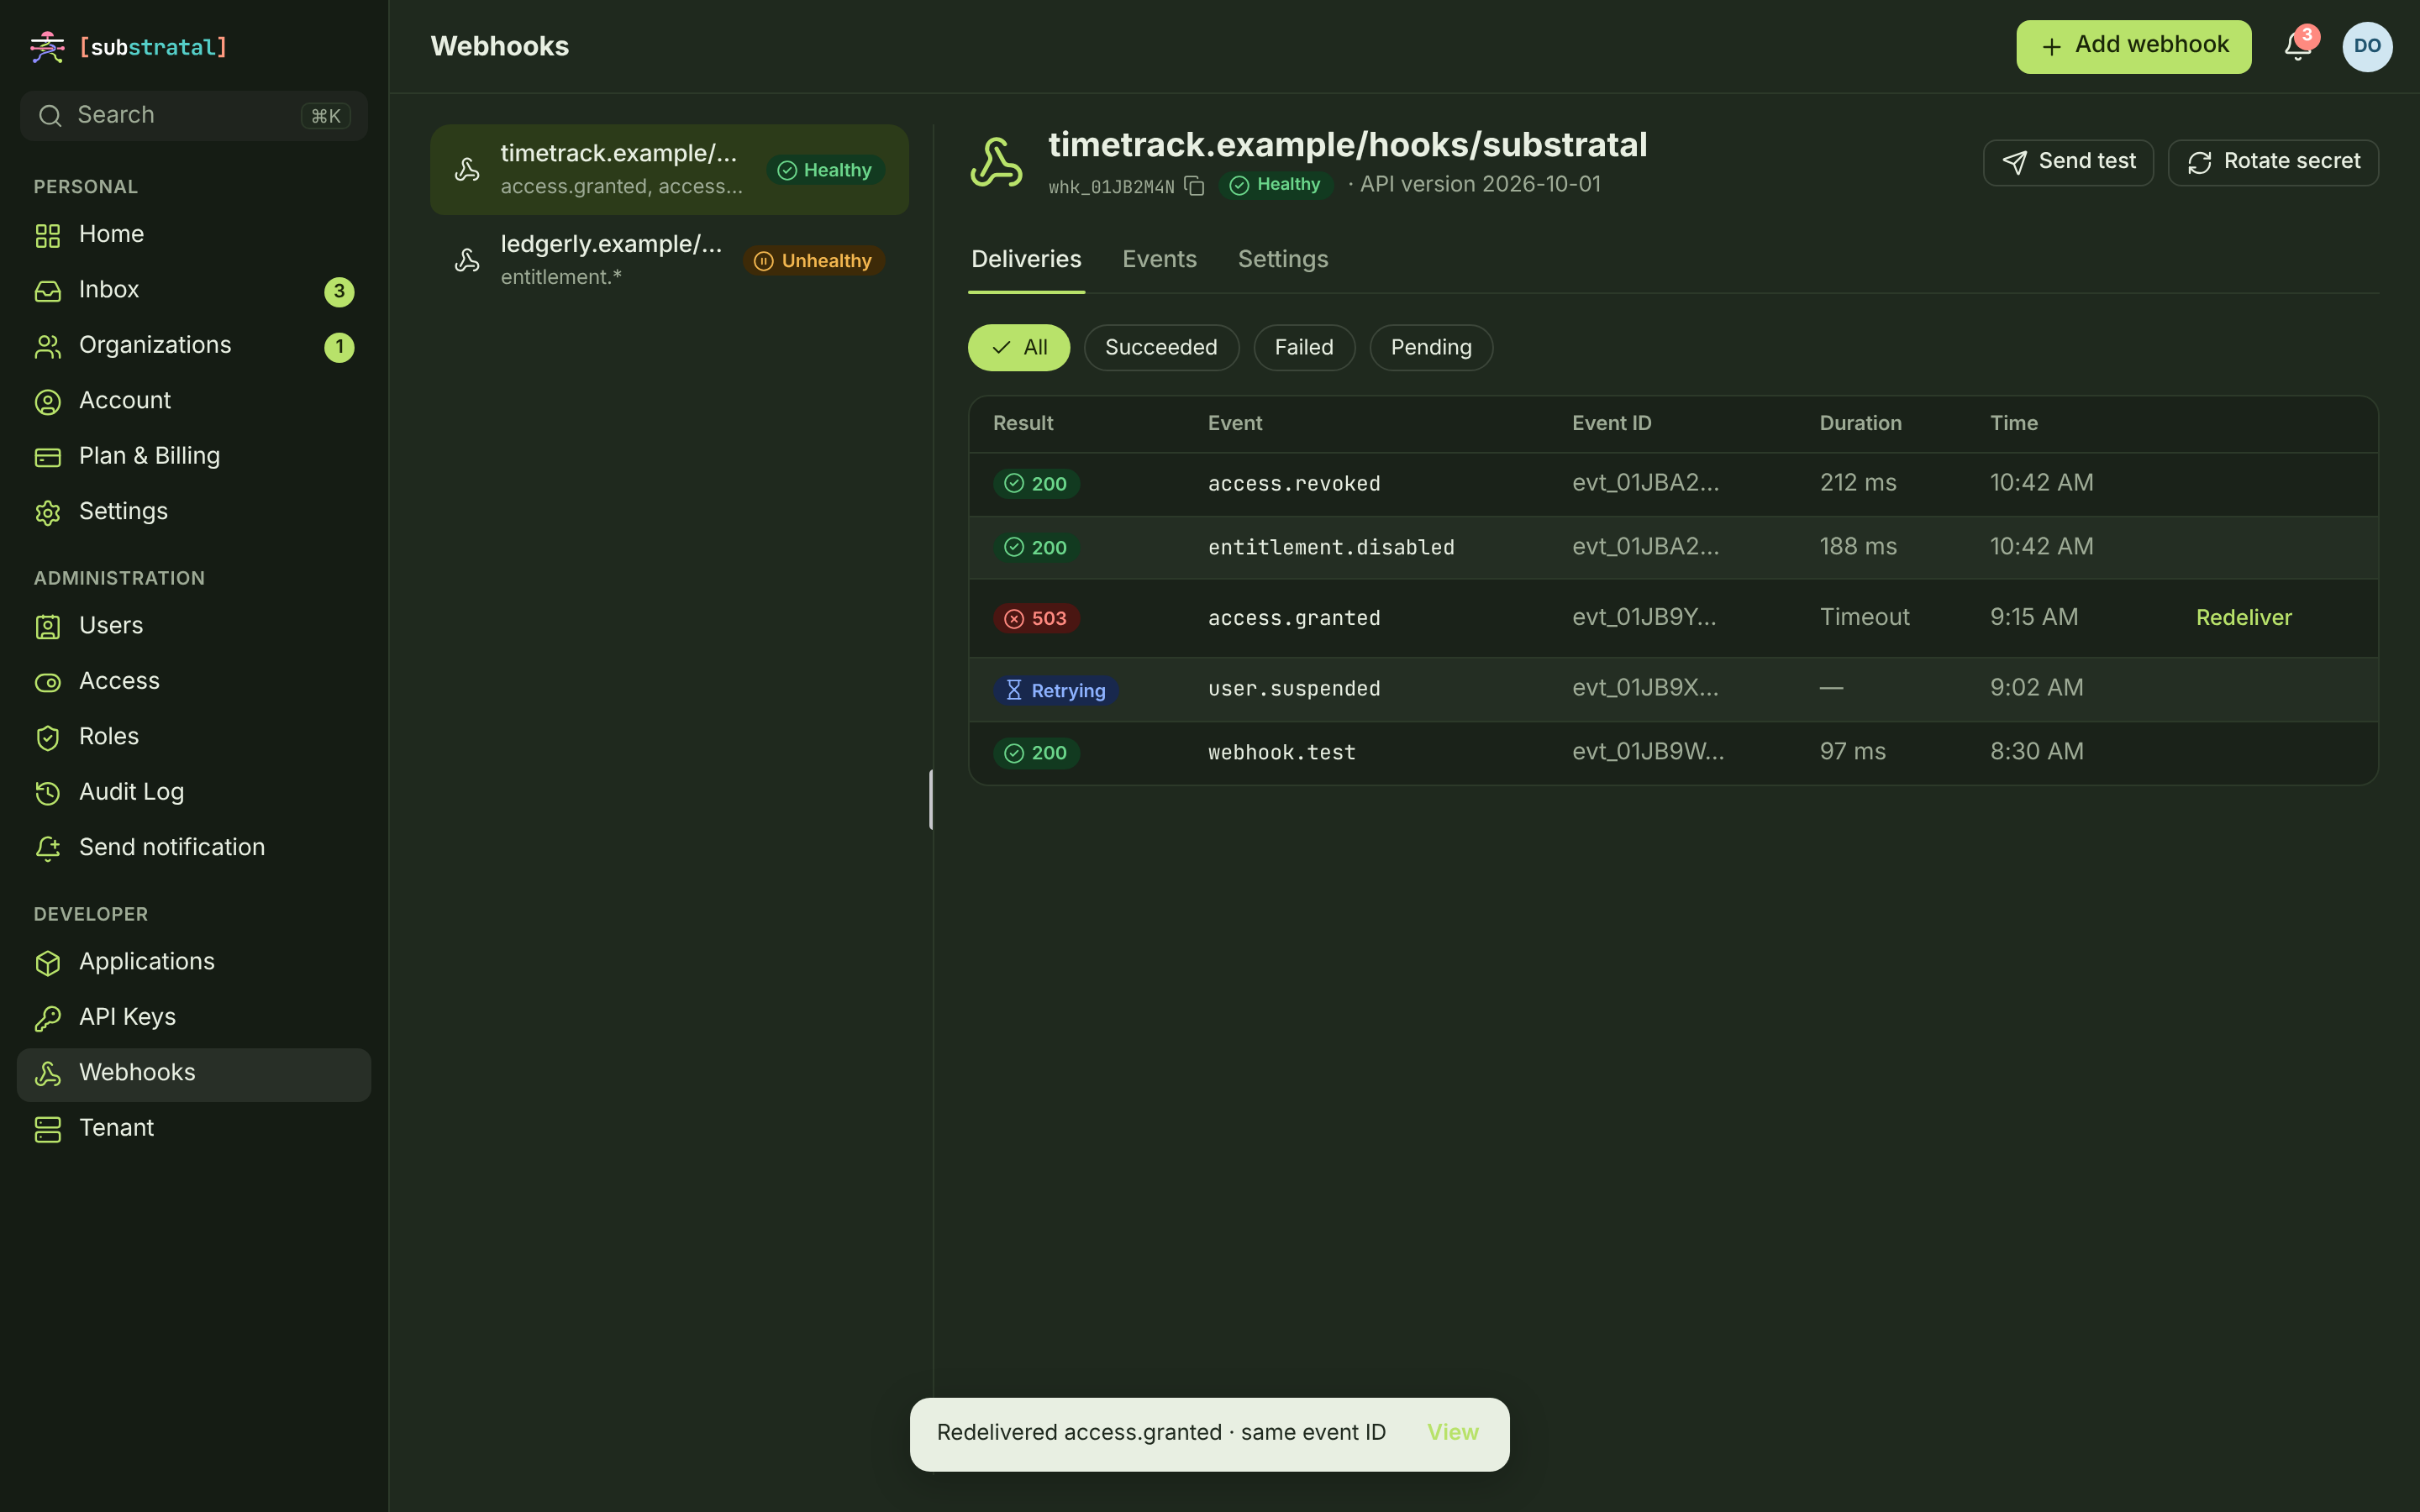Screen dimensions: 2420x1512
Task: Open the Audit Log
Action: (x=194, y=792)
